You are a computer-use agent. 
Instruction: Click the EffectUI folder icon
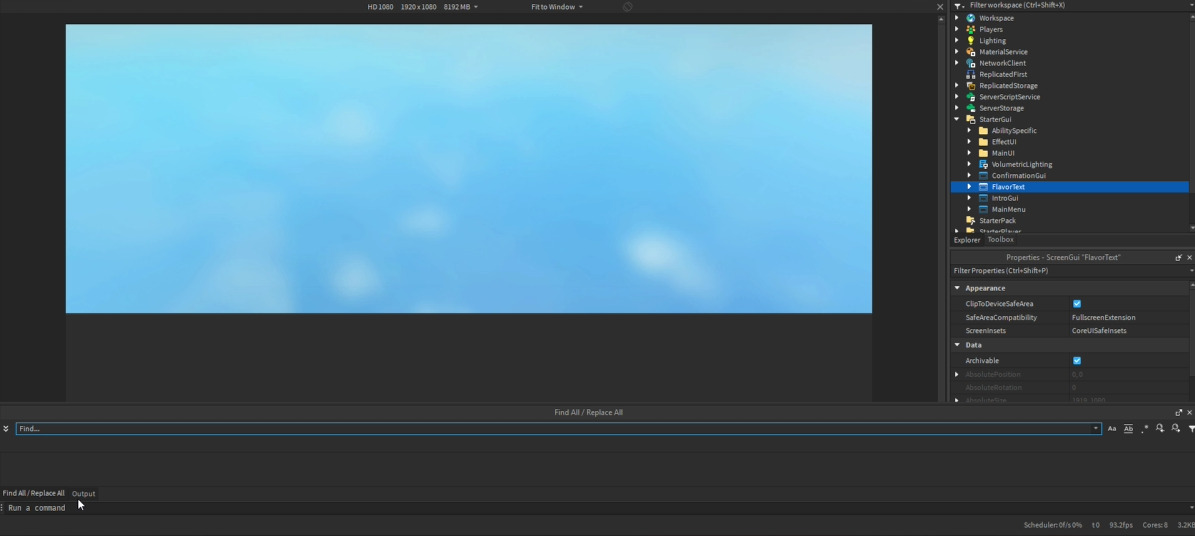(x=983, y=142)
